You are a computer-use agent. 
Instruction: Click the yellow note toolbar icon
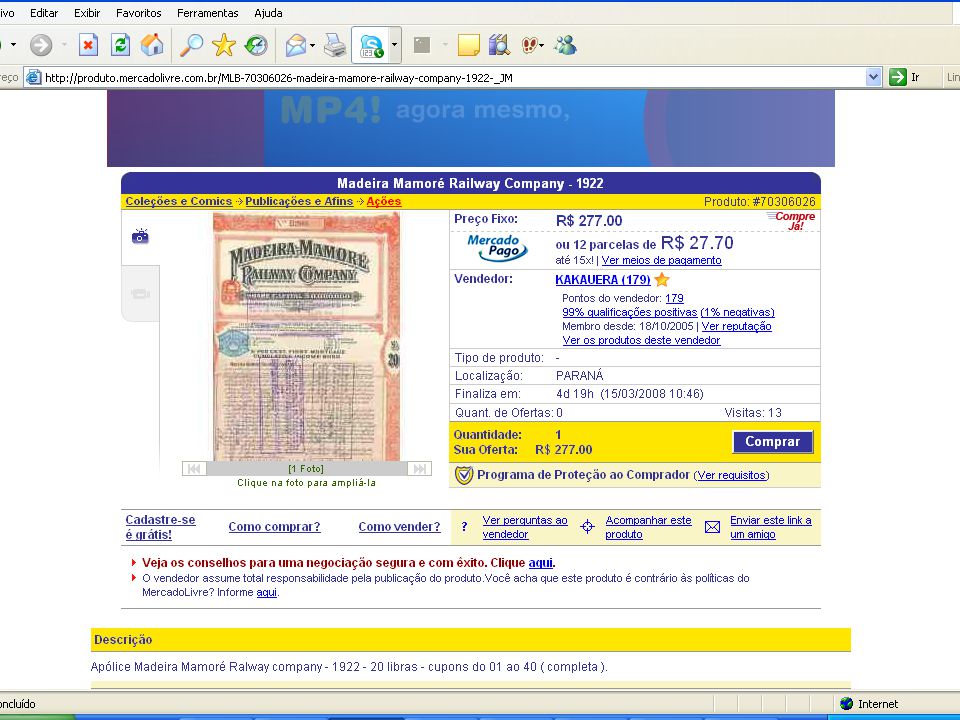(x=468, y=45)
